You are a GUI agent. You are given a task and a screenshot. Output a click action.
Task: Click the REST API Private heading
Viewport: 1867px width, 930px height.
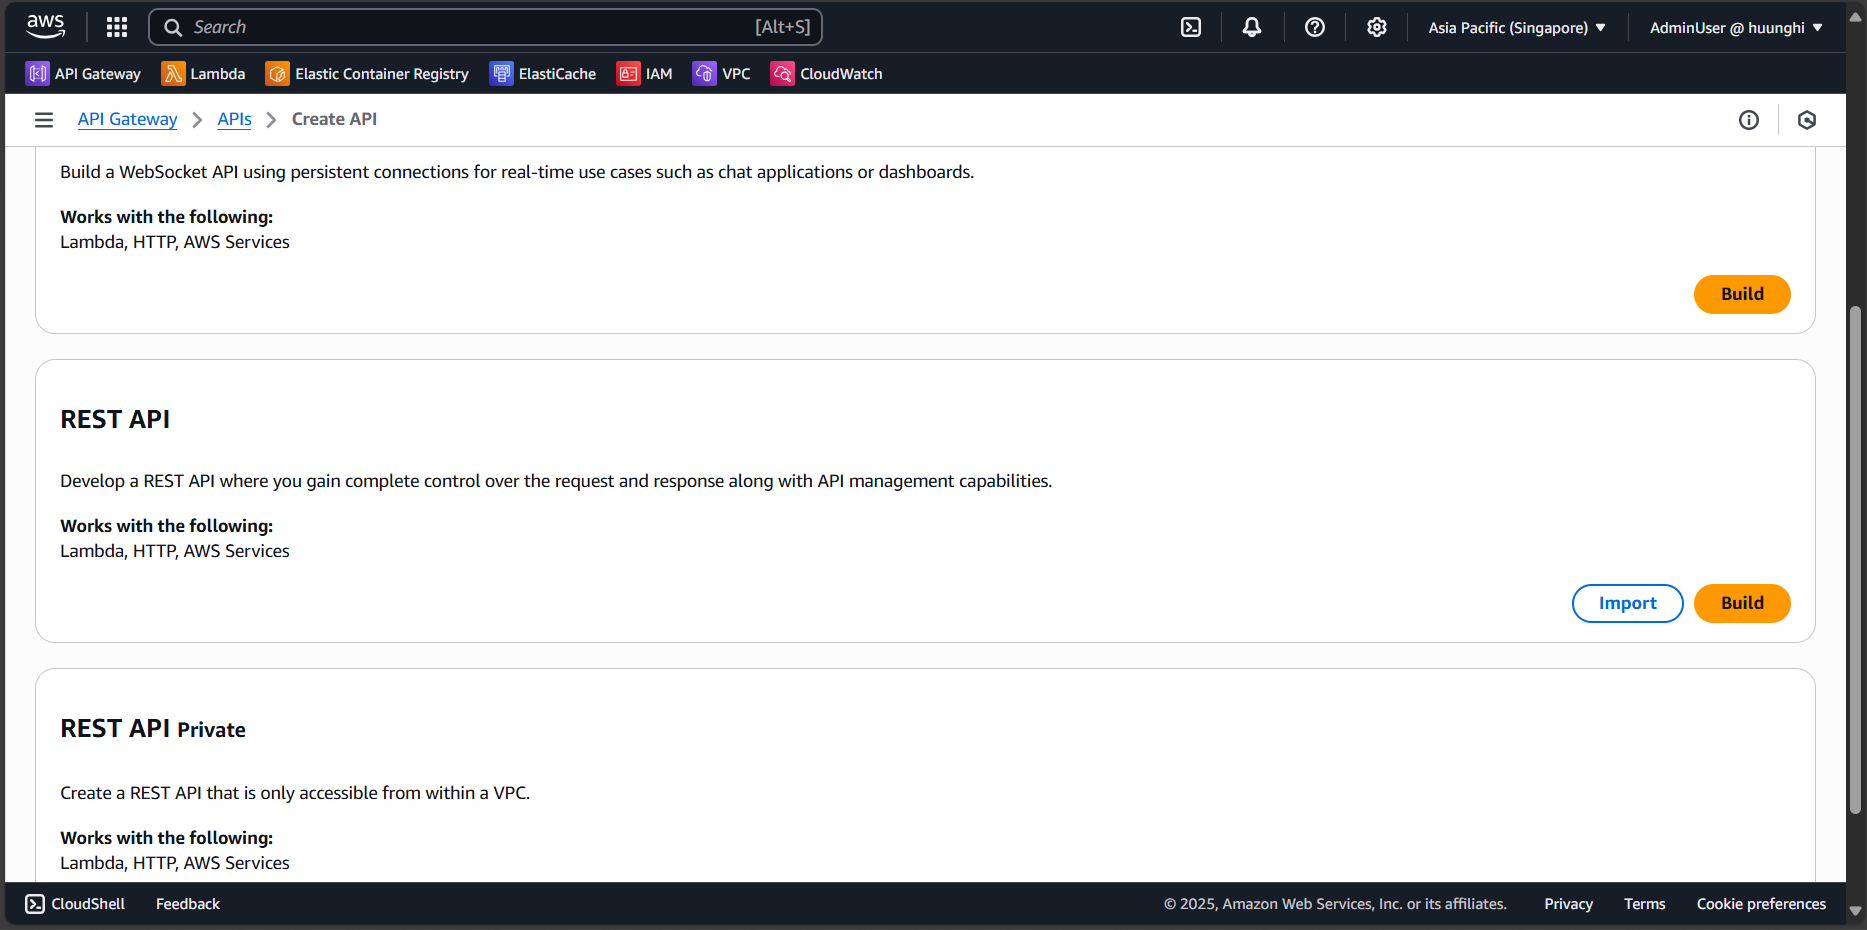point(153,729)
